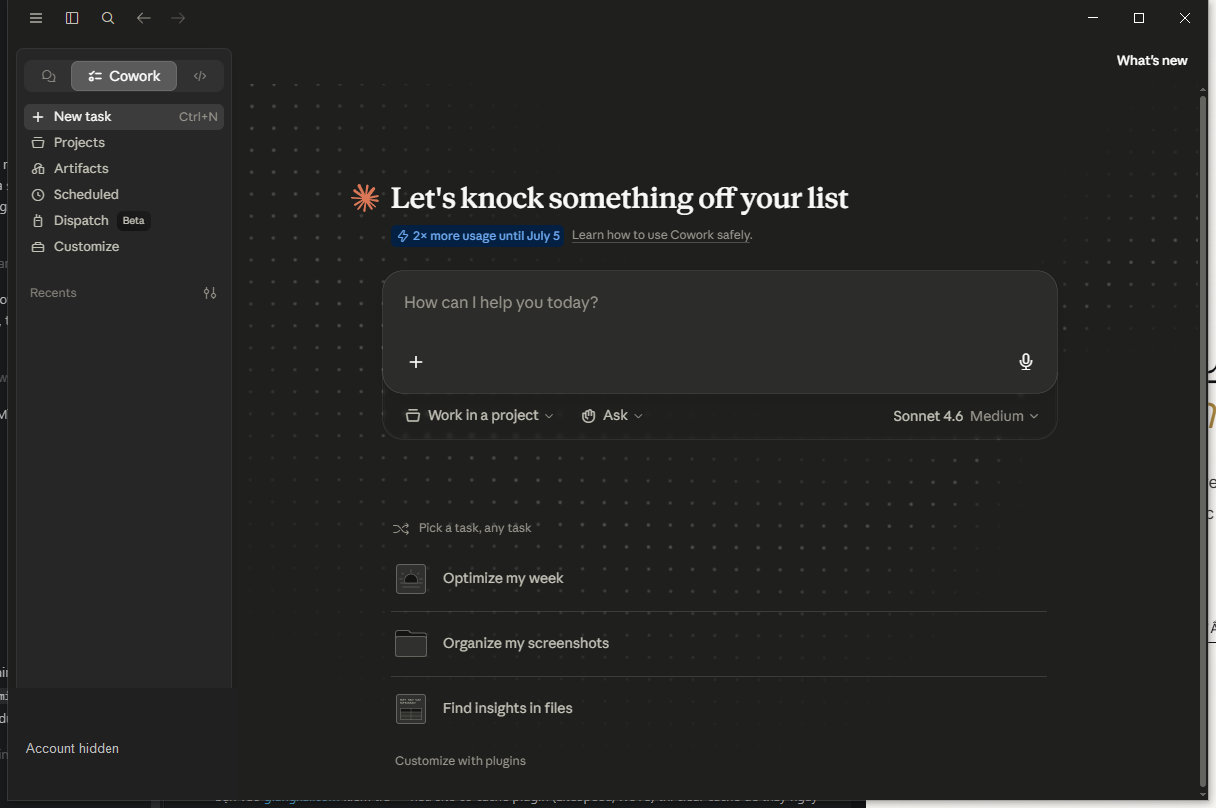Switch to the Chat bubble tab icon

coord(48,76)
